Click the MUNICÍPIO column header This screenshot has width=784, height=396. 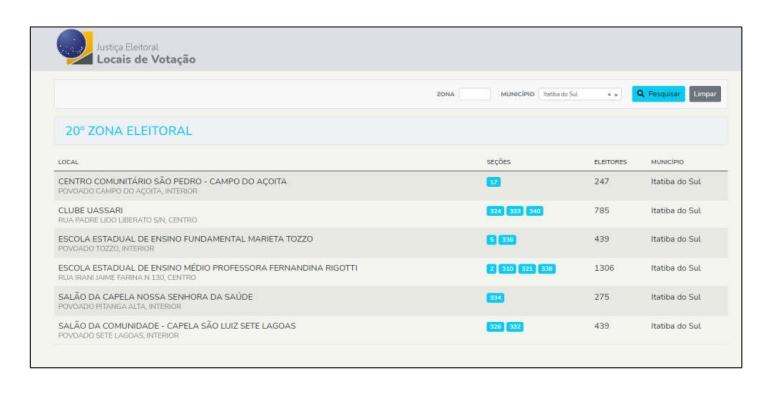667,162
